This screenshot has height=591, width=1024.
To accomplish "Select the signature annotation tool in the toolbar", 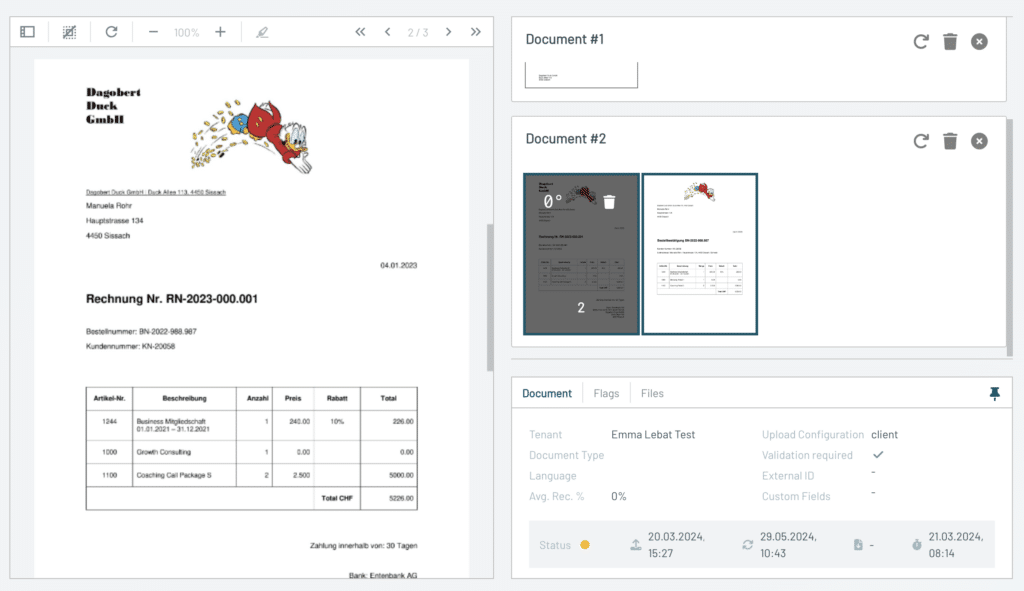I will click(261, 31).
